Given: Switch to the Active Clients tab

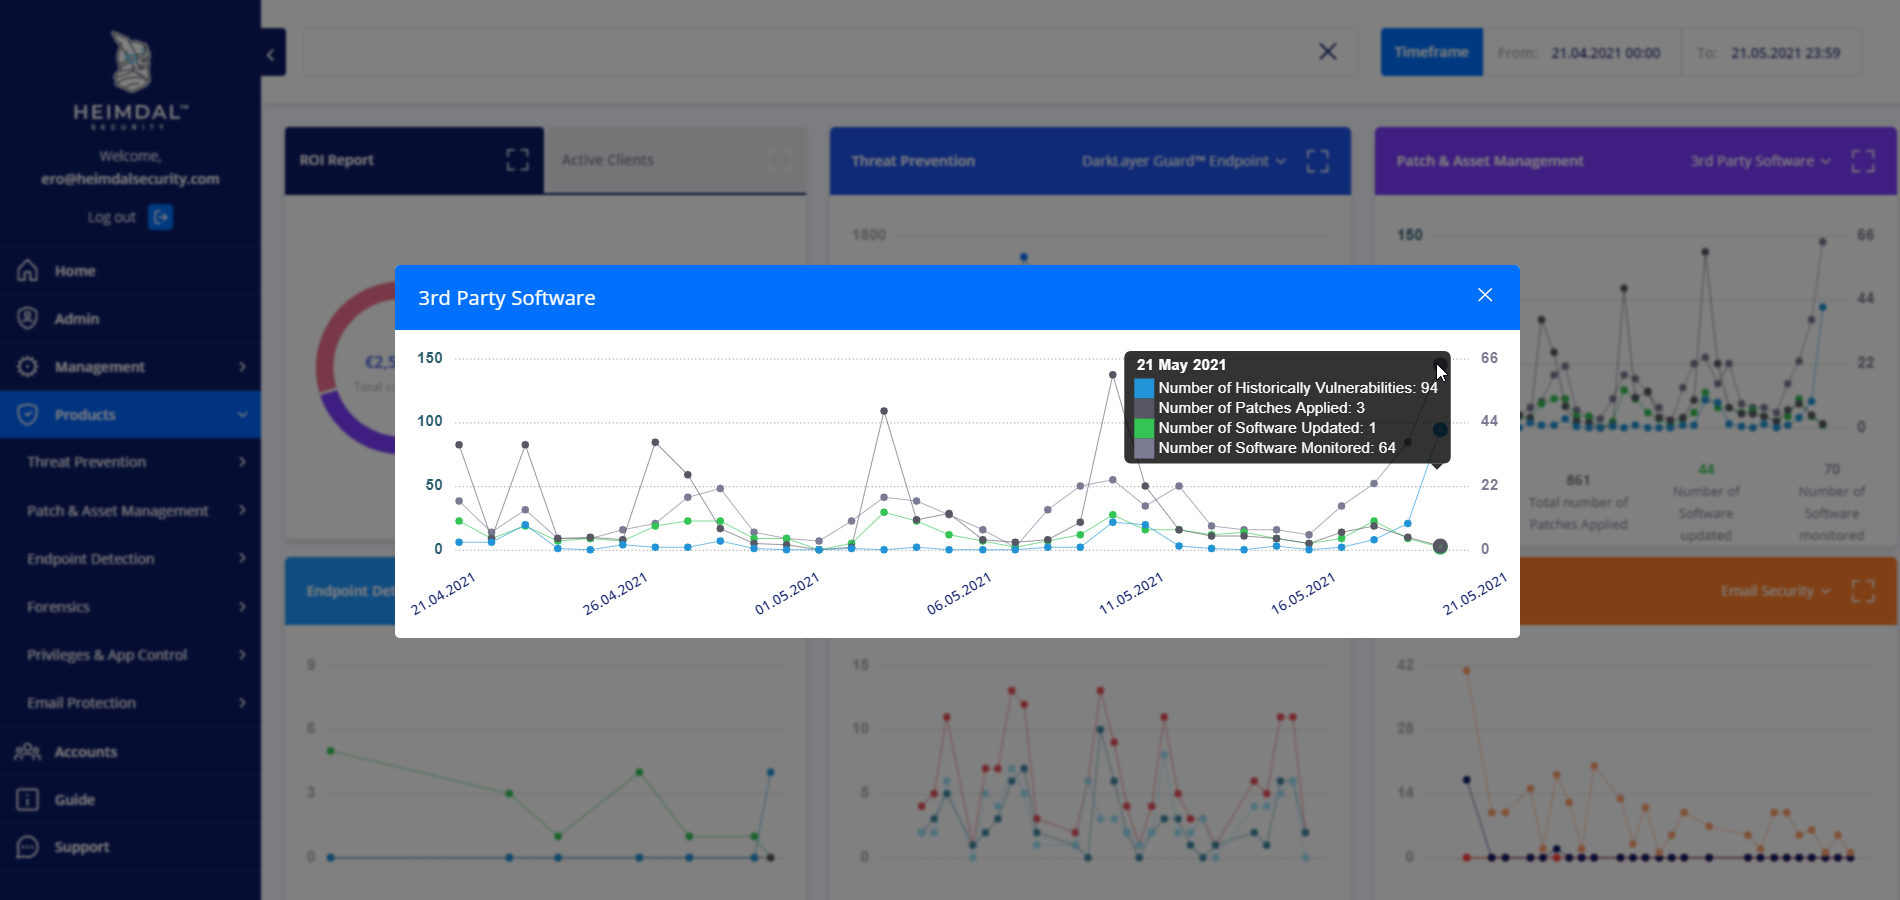Looking at the screenshot, I should click(x=607, y=160).
